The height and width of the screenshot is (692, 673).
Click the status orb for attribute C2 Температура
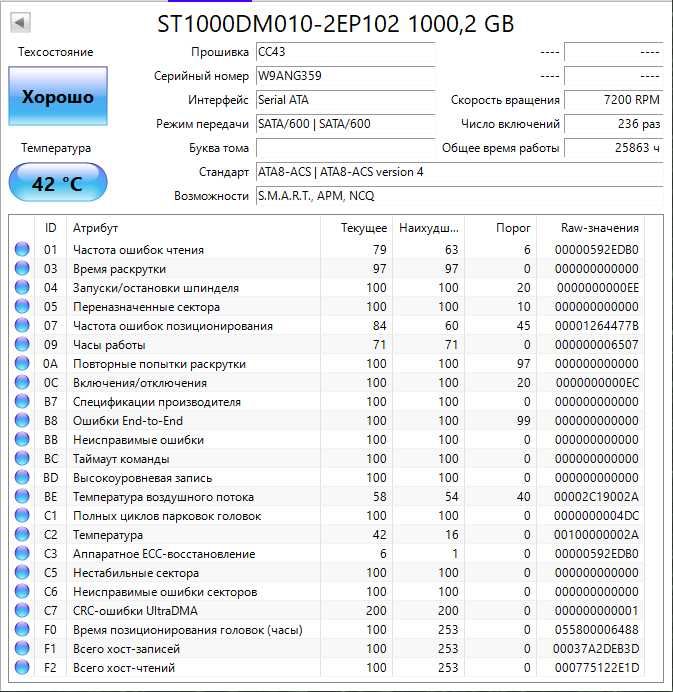(22, 534)
